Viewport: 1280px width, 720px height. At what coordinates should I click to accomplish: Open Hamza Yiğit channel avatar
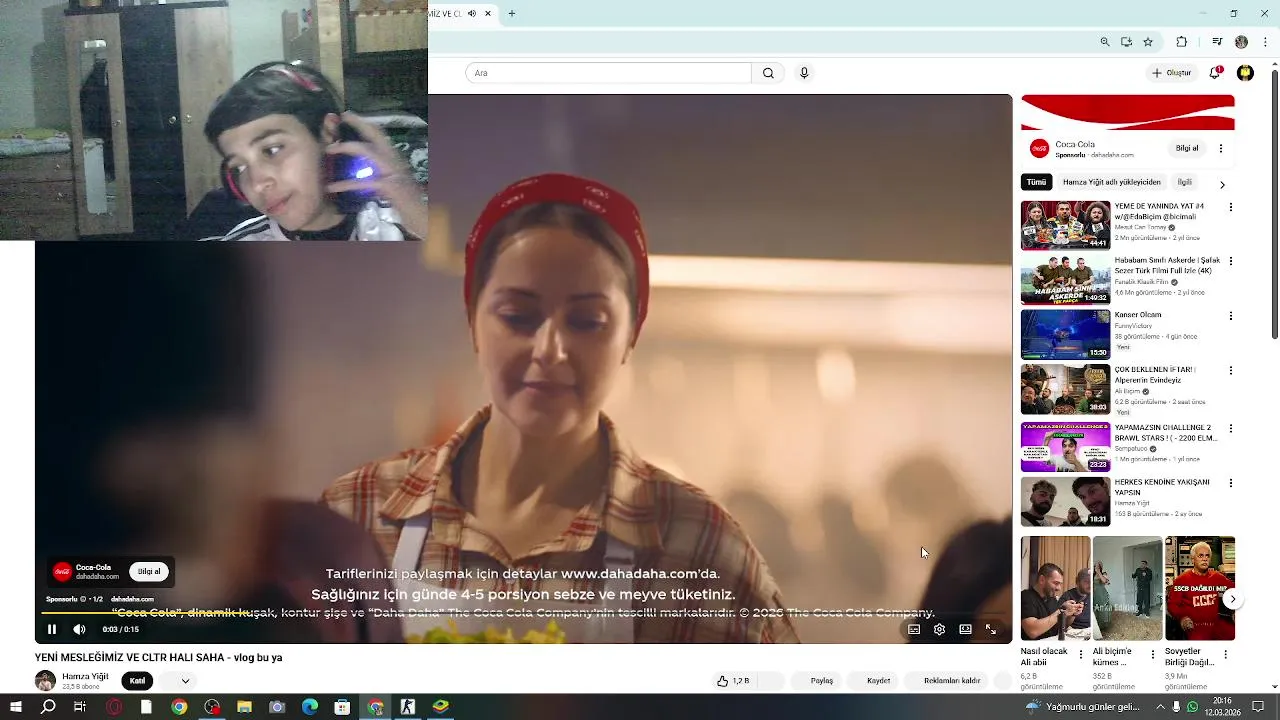coord(45,681)
